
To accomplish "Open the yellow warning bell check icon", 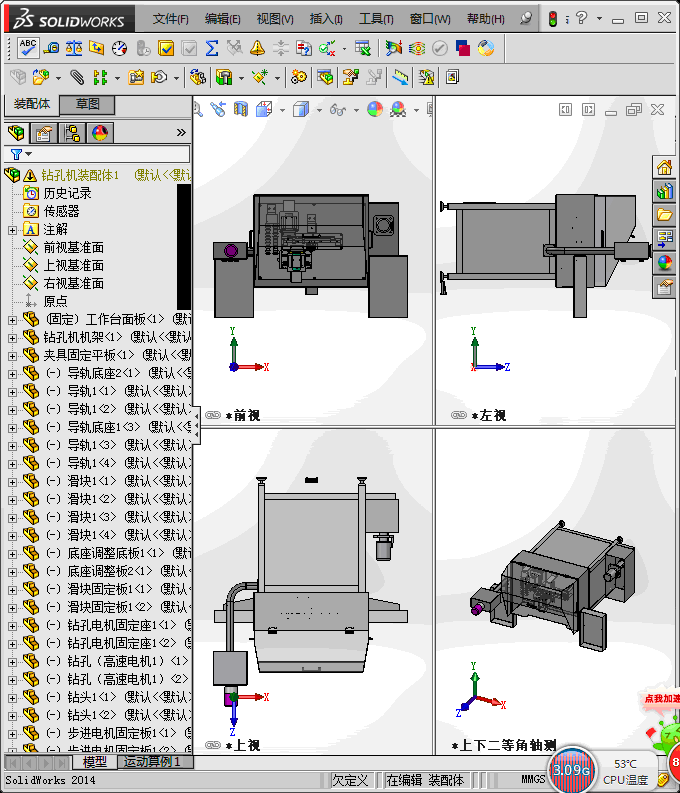I will tap(257, 48).
